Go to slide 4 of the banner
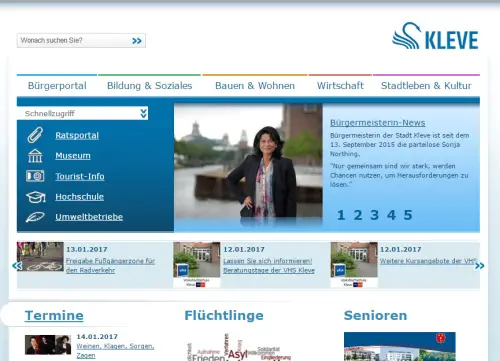The image size is (500, 361). click(x=391, y=215)
